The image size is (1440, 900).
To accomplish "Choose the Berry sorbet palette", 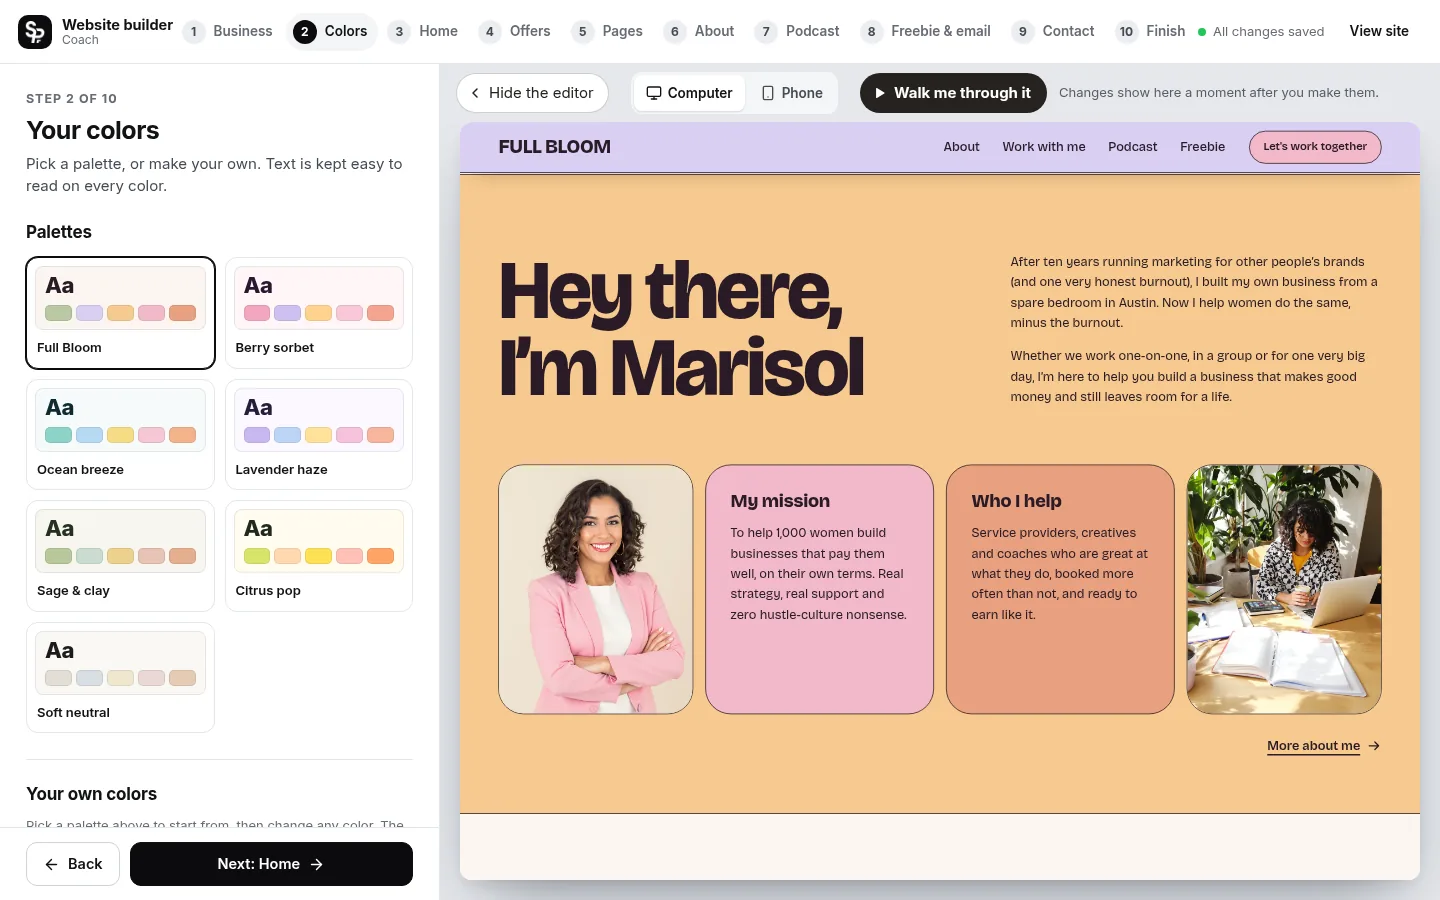I will coord(319,313).
